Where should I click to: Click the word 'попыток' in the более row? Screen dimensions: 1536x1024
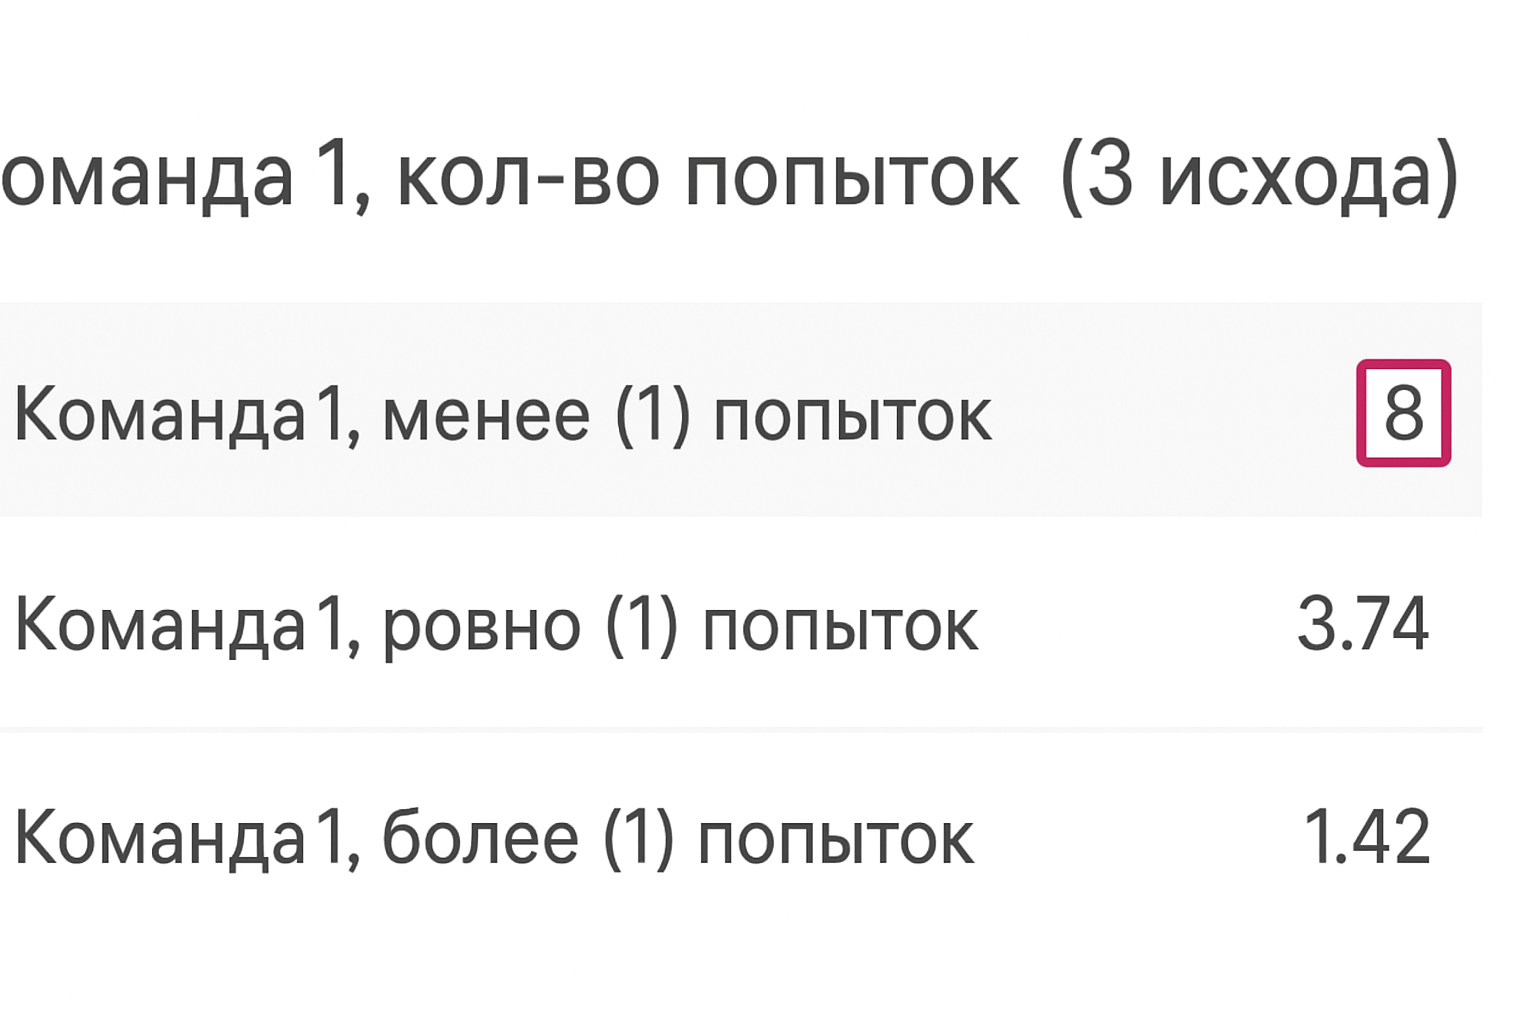pyautogui.click(x=836, y=842)
